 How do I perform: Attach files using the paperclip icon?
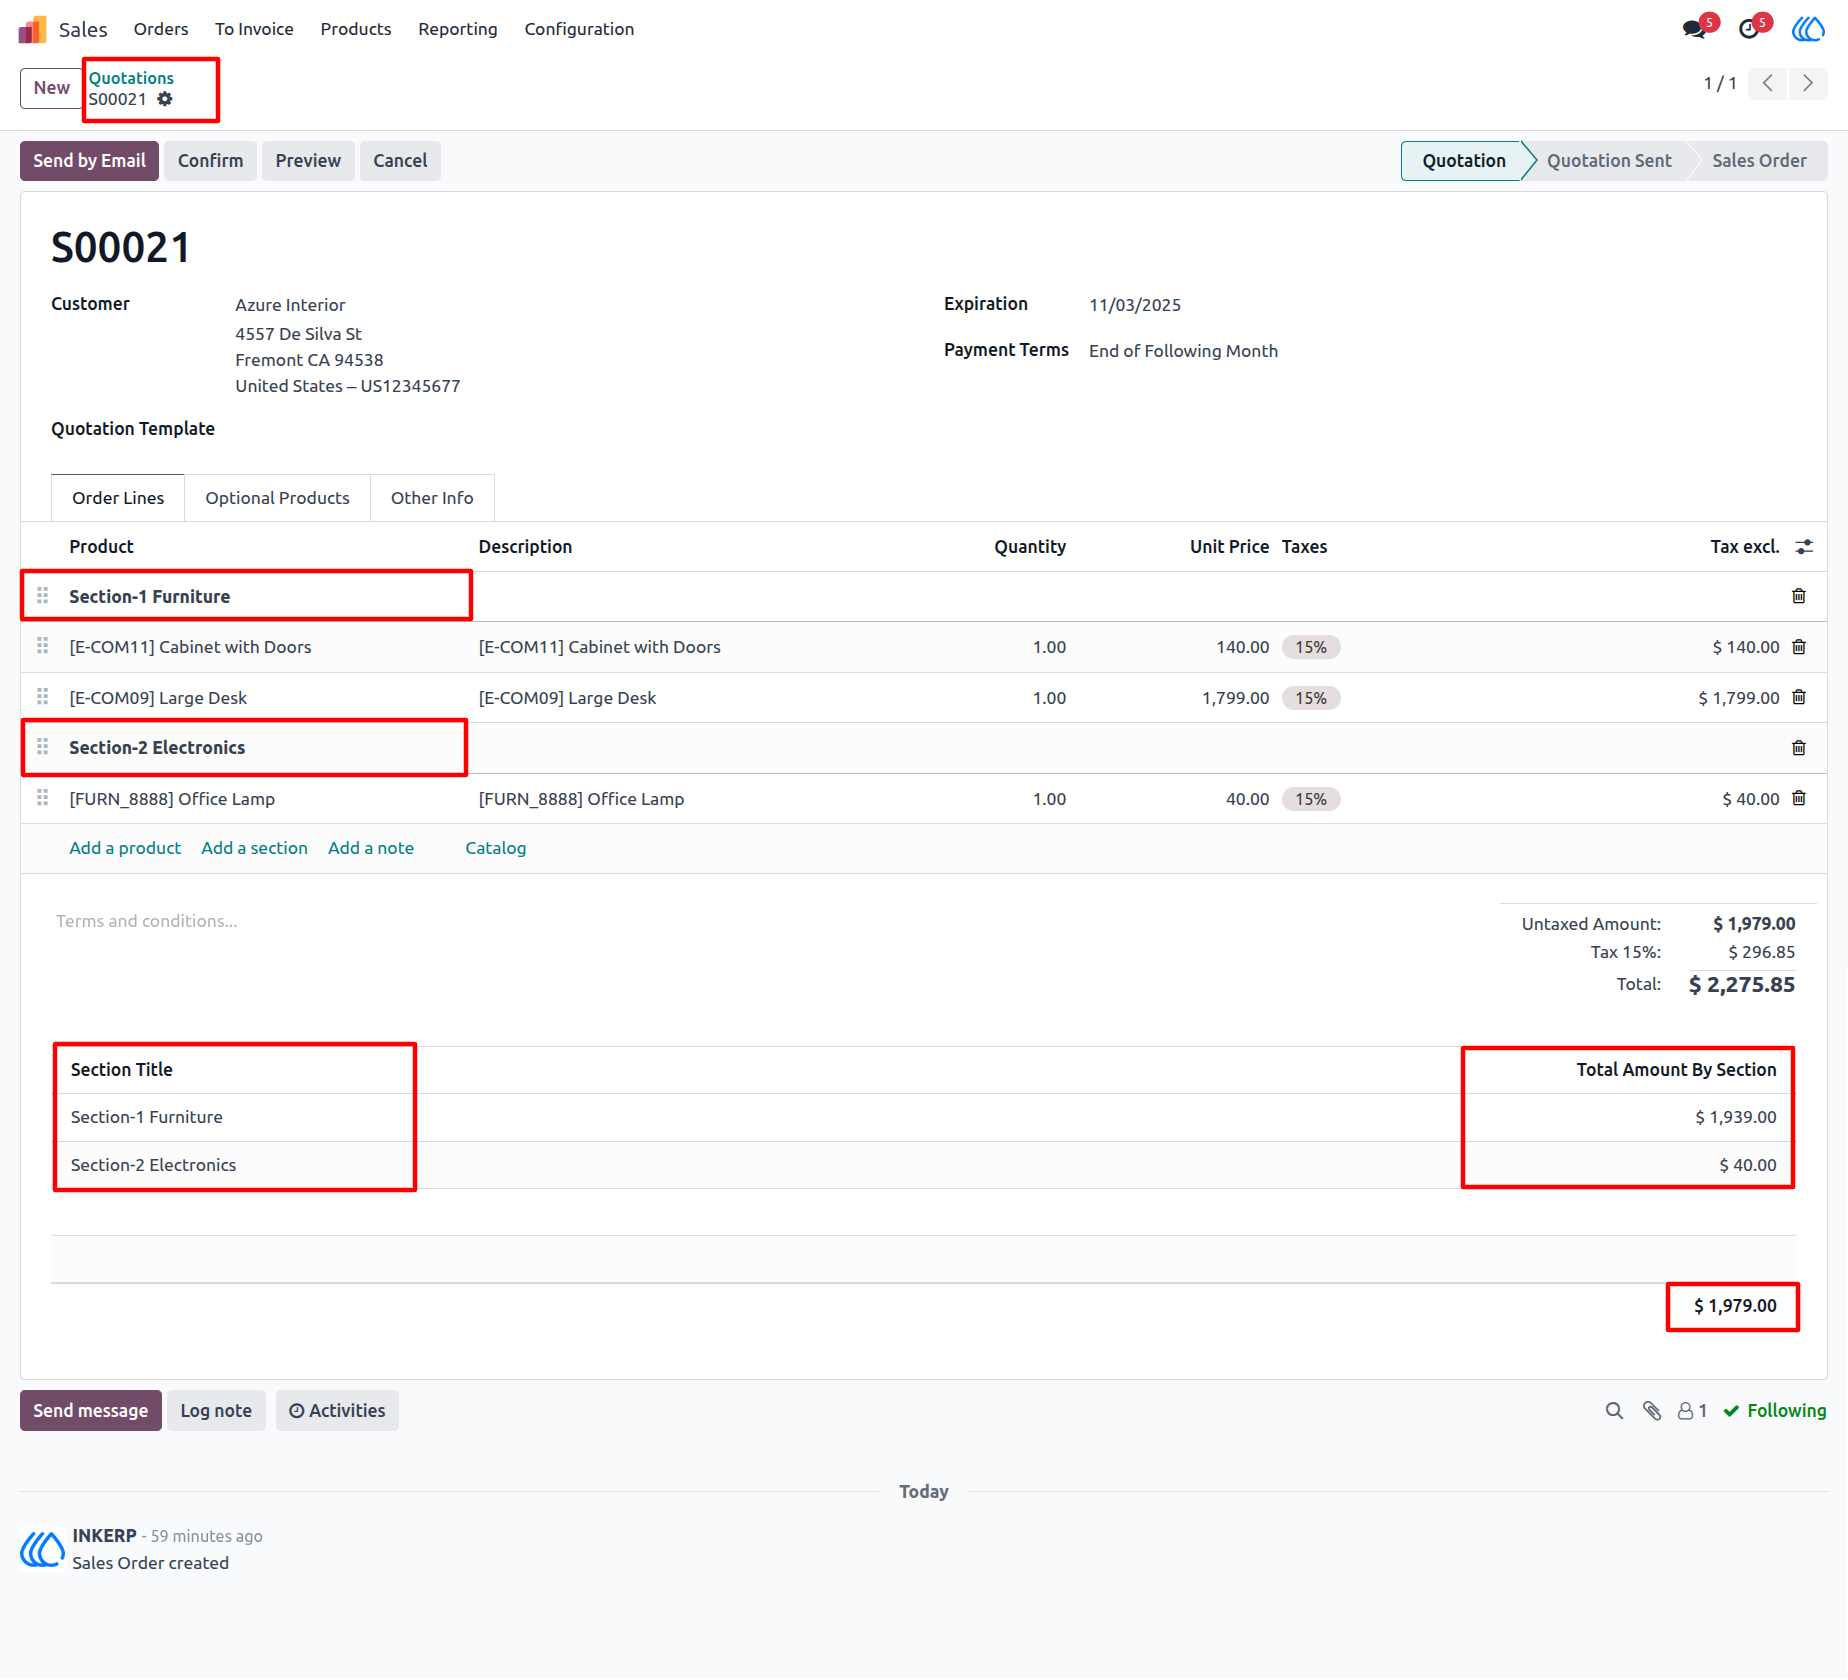(x=1652, y=1411)
